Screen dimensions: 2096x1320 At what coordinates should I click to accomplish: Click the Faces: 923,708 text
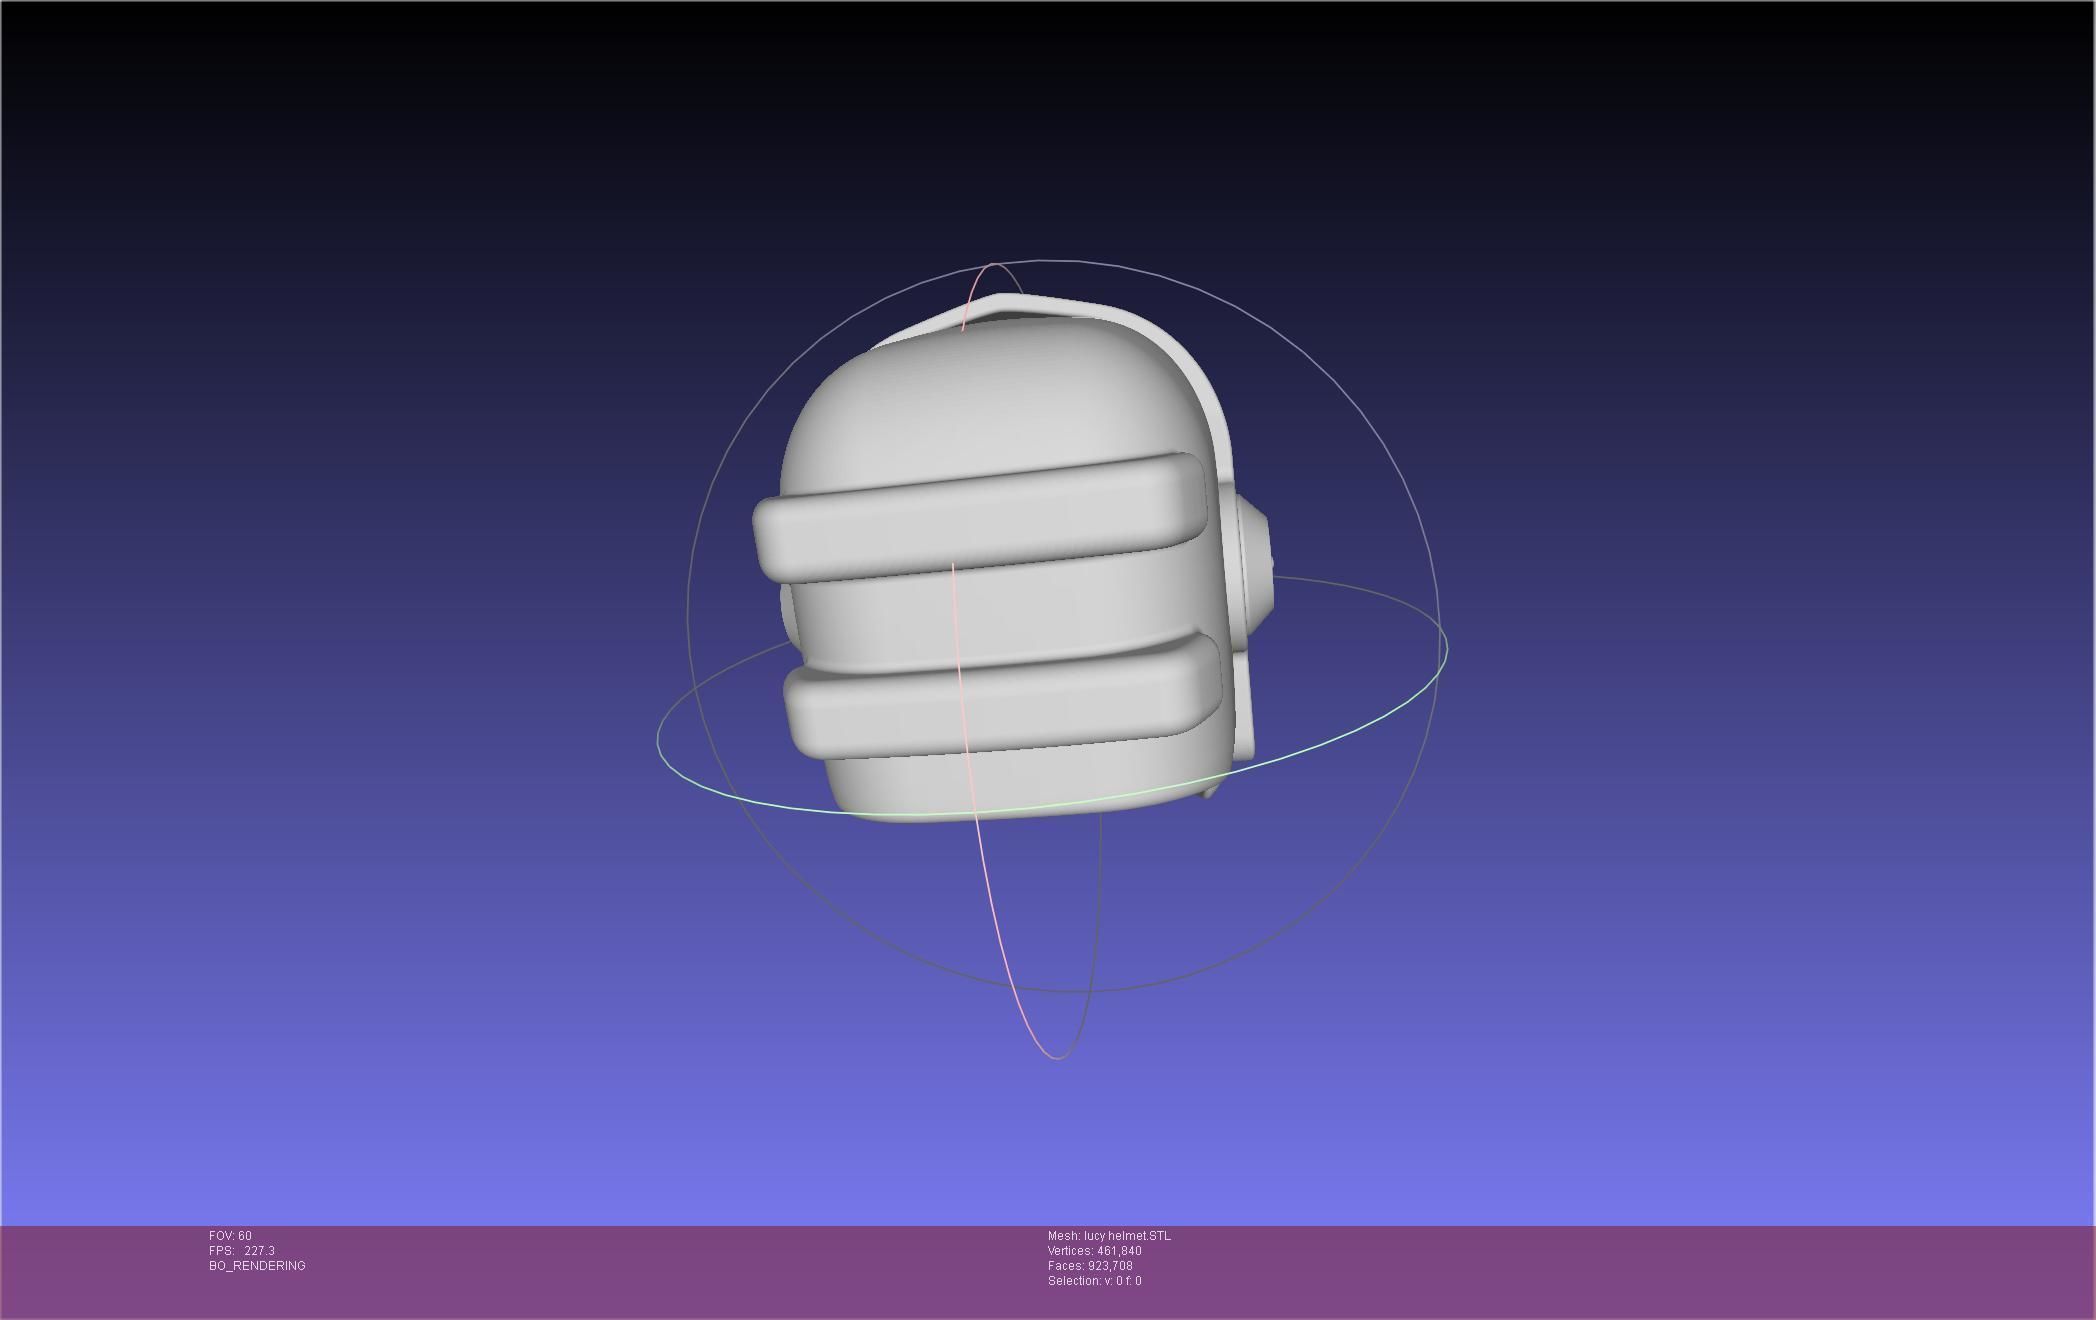[1090, 1266]
